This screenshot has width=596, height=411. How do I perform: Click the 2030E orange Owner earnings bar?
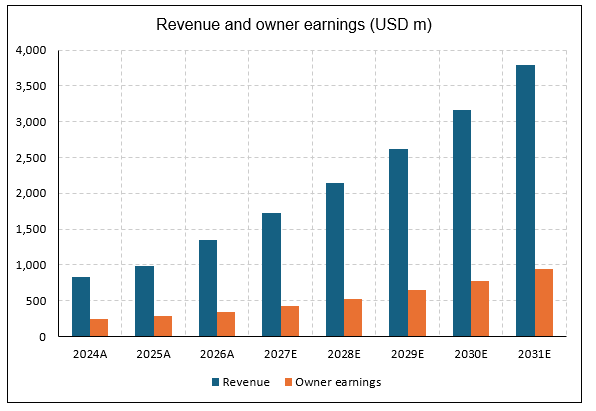click(480, 309)
